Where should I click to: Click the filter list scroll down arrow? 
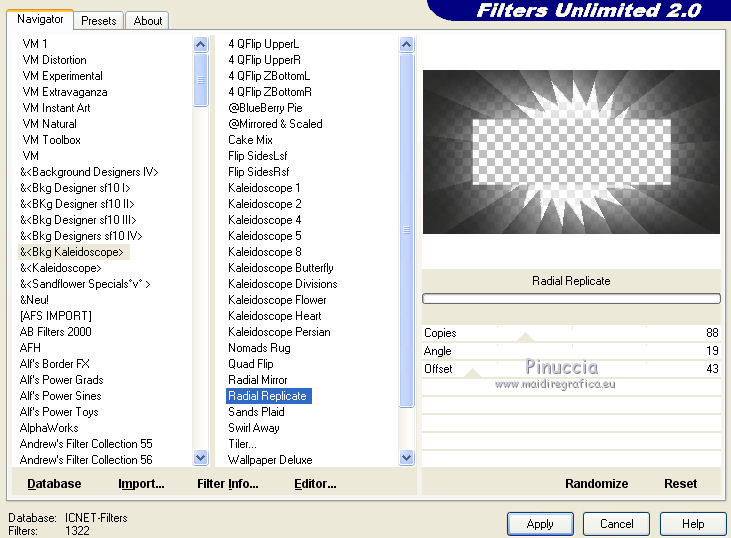point(407,458)
